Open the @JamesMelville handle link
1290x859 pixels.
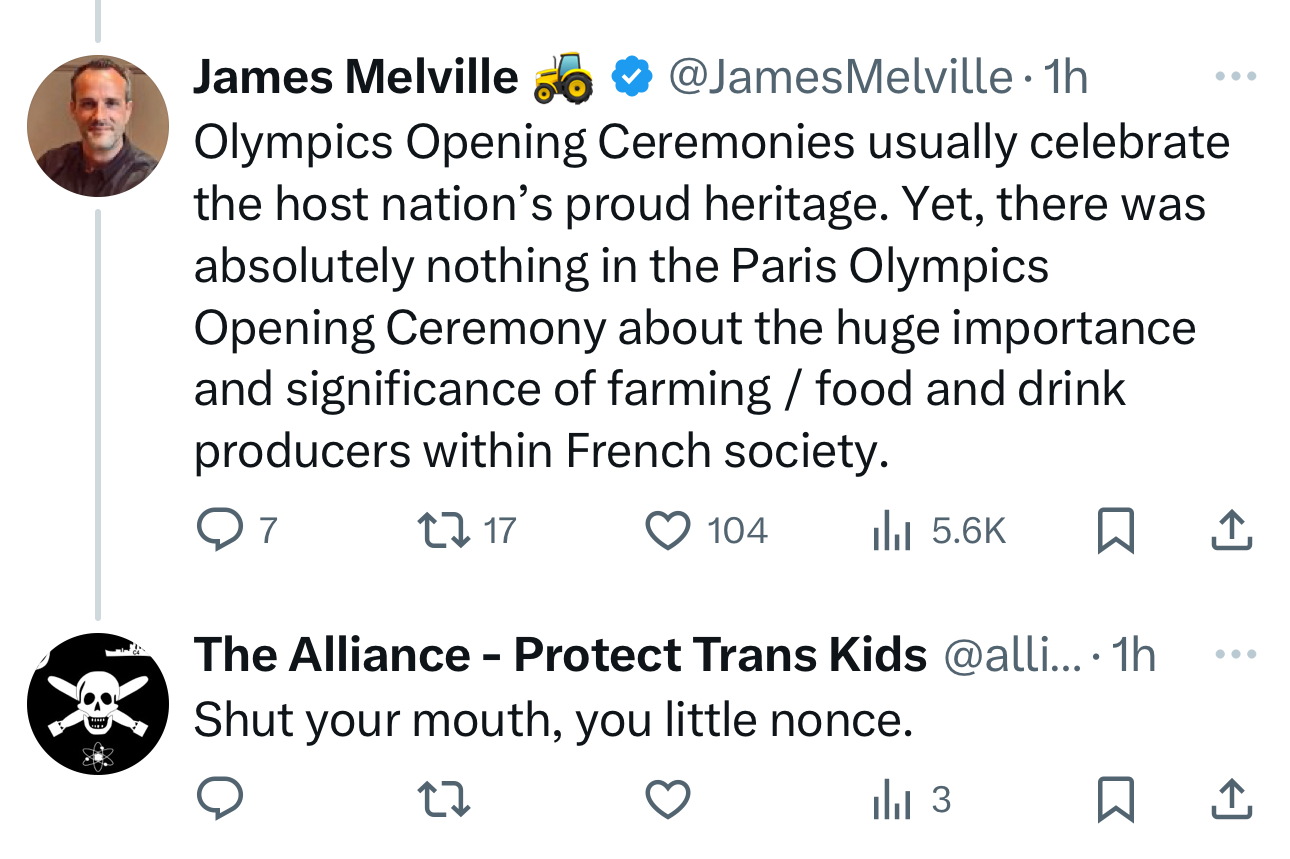[x=840, y=78]
